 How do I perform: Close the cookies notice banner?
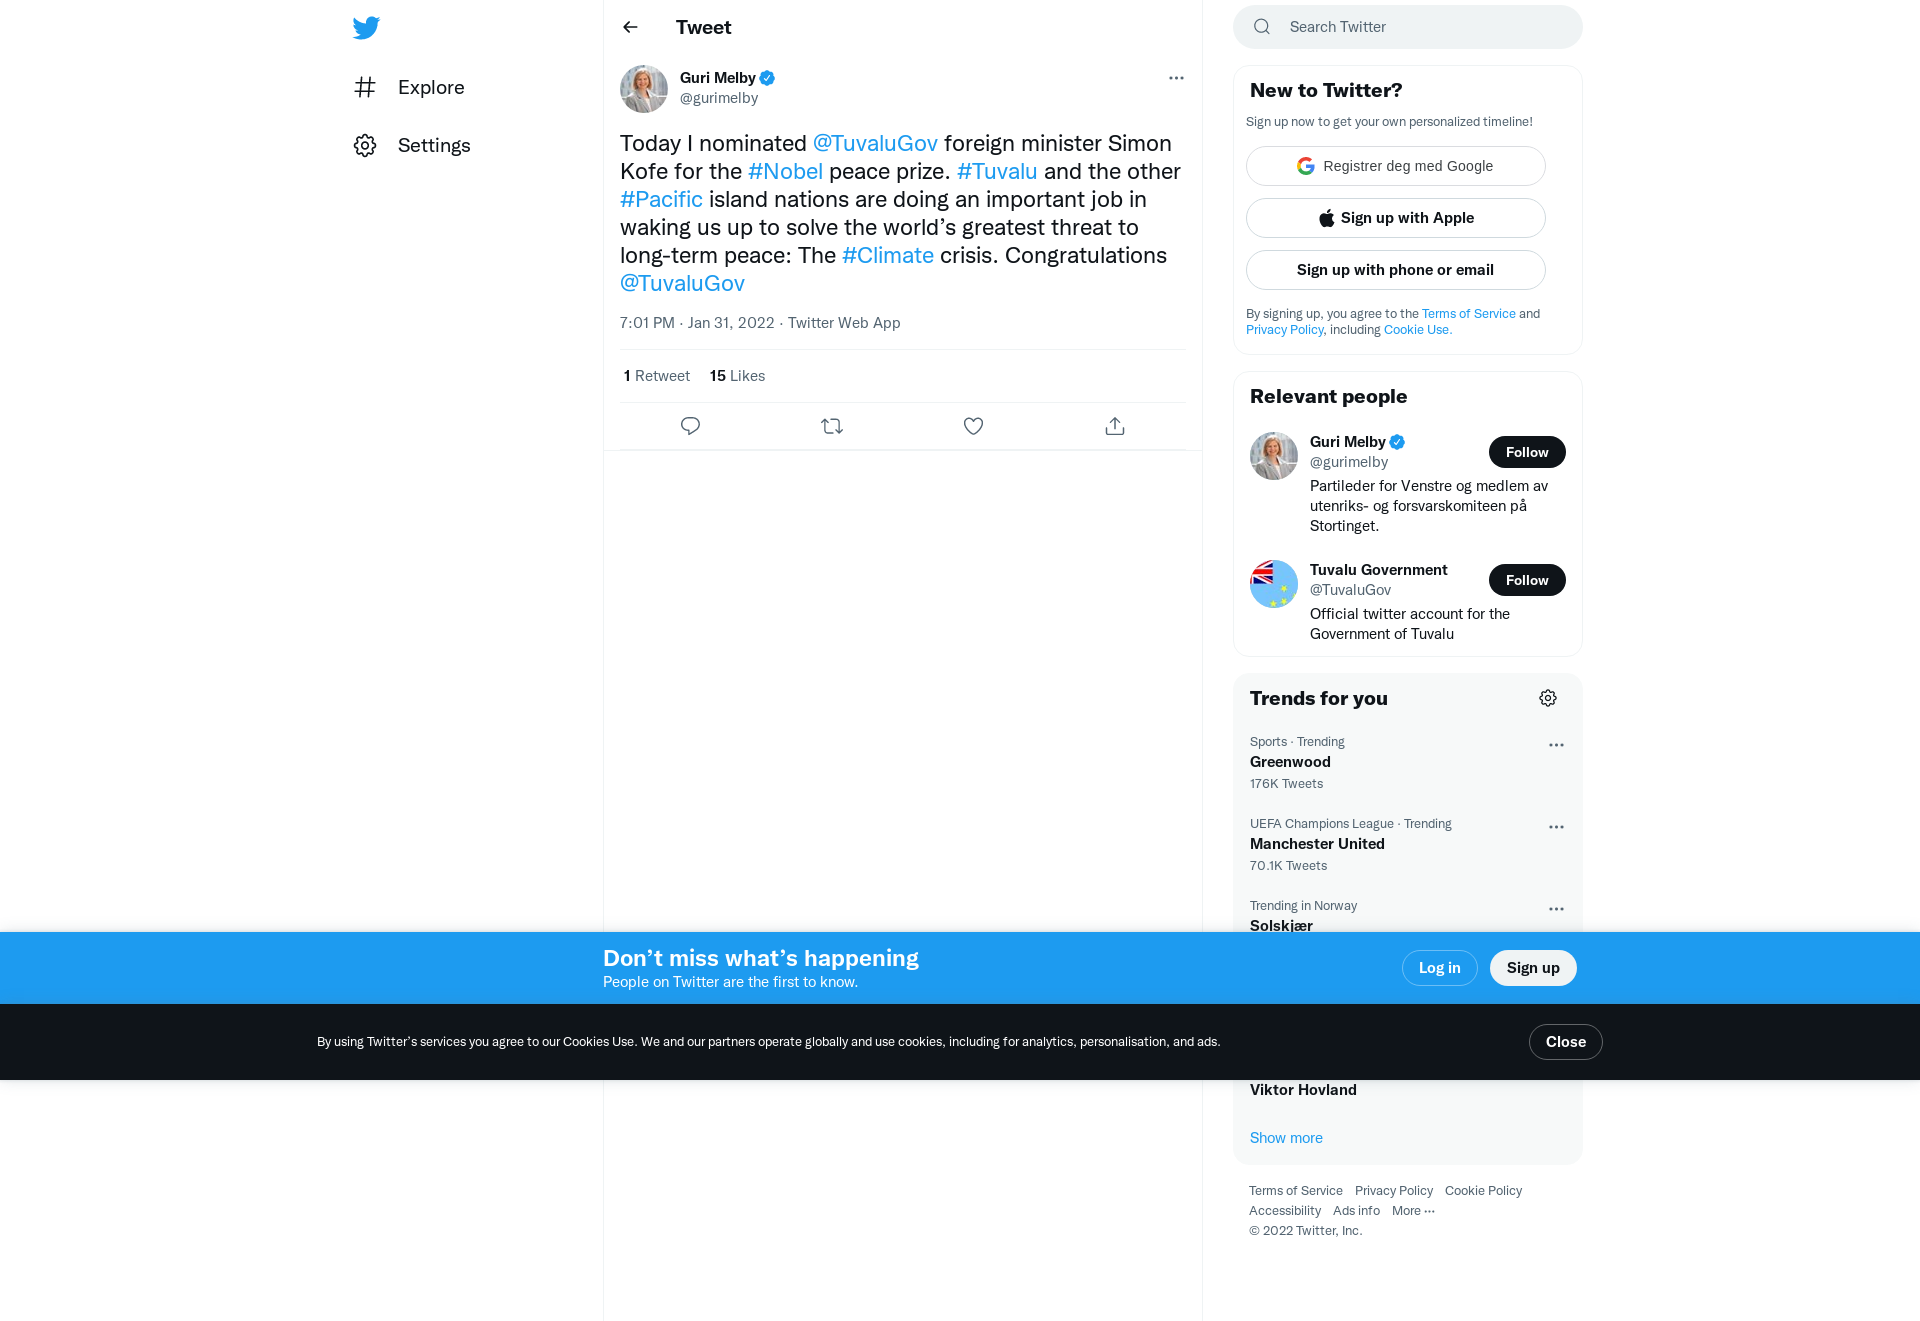(1566, 1042)
